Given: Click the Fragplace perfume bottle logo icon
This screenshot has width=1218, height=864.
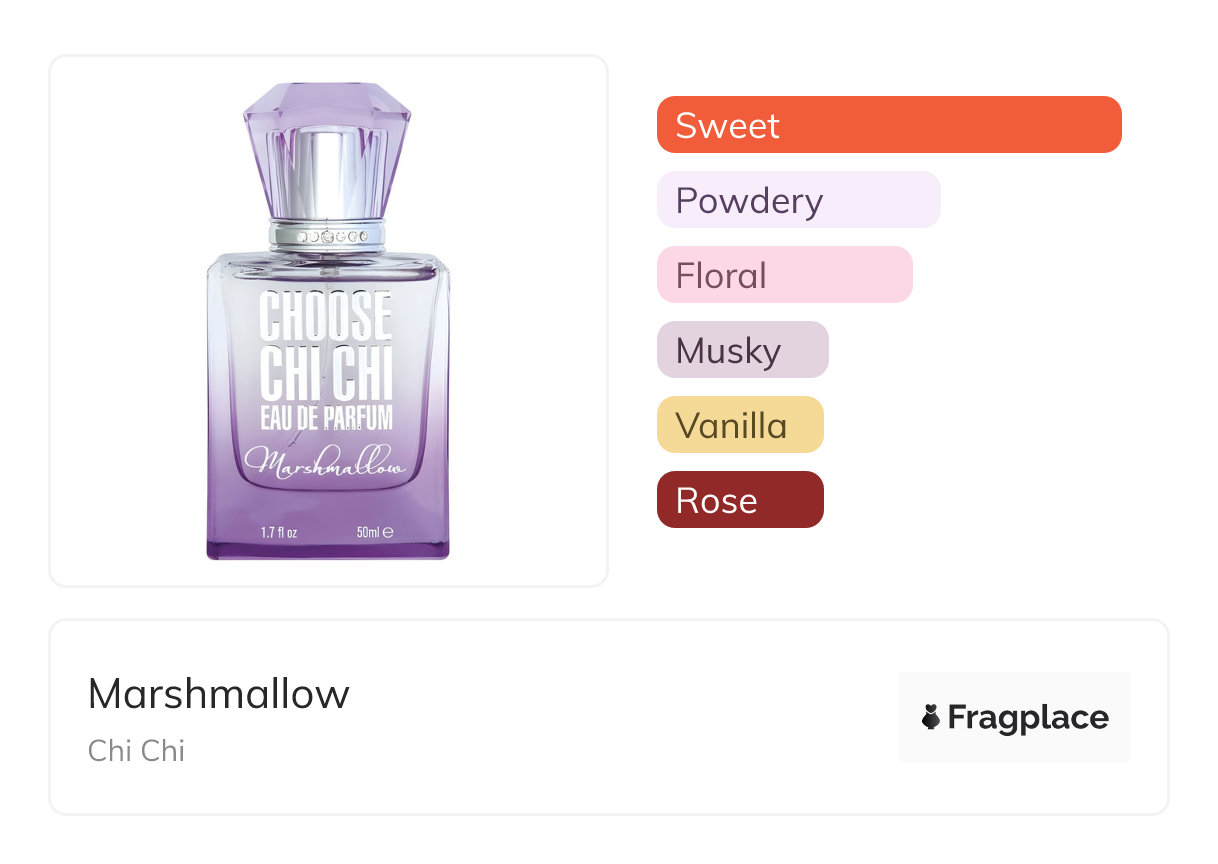Looking at the screenshot, I should (x=931, y=717).
